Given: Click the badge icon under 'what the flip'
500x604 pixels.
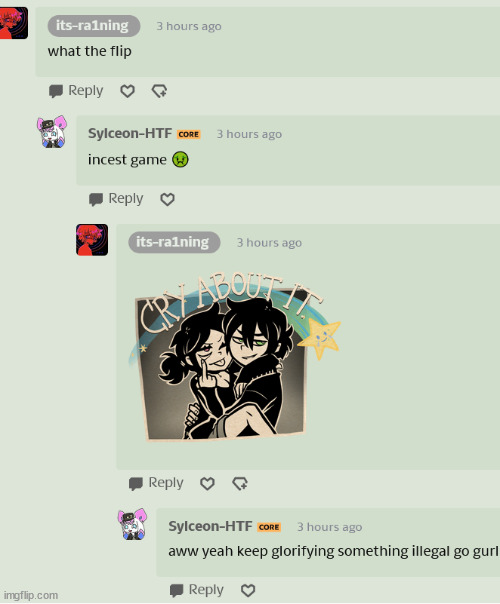Looking at the screenshot, I should coord(159,91).
